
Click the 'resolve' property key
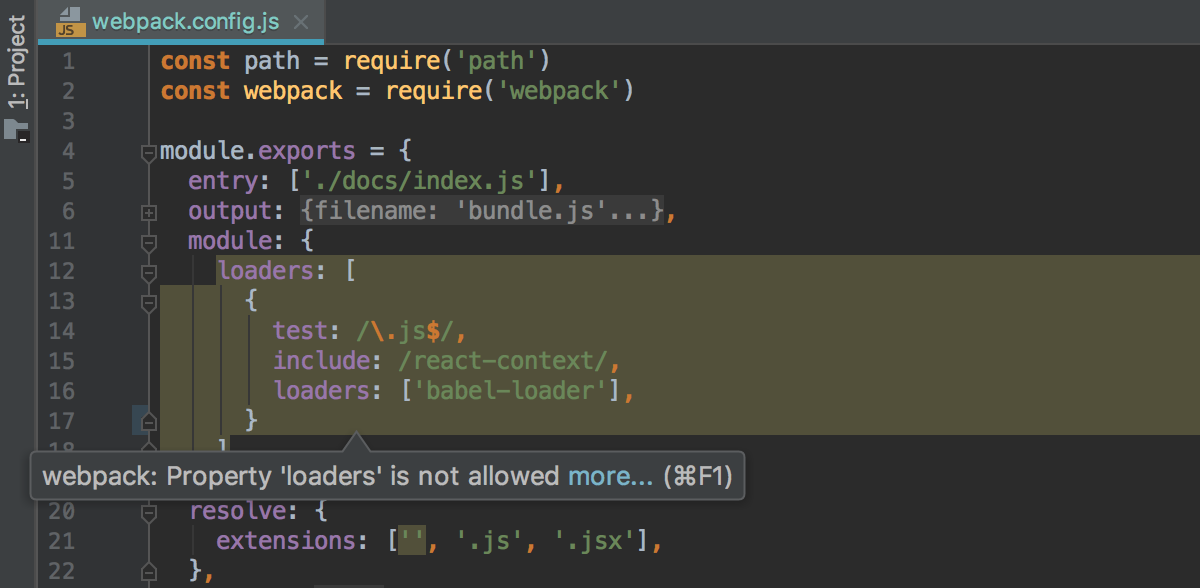(237, 511)
